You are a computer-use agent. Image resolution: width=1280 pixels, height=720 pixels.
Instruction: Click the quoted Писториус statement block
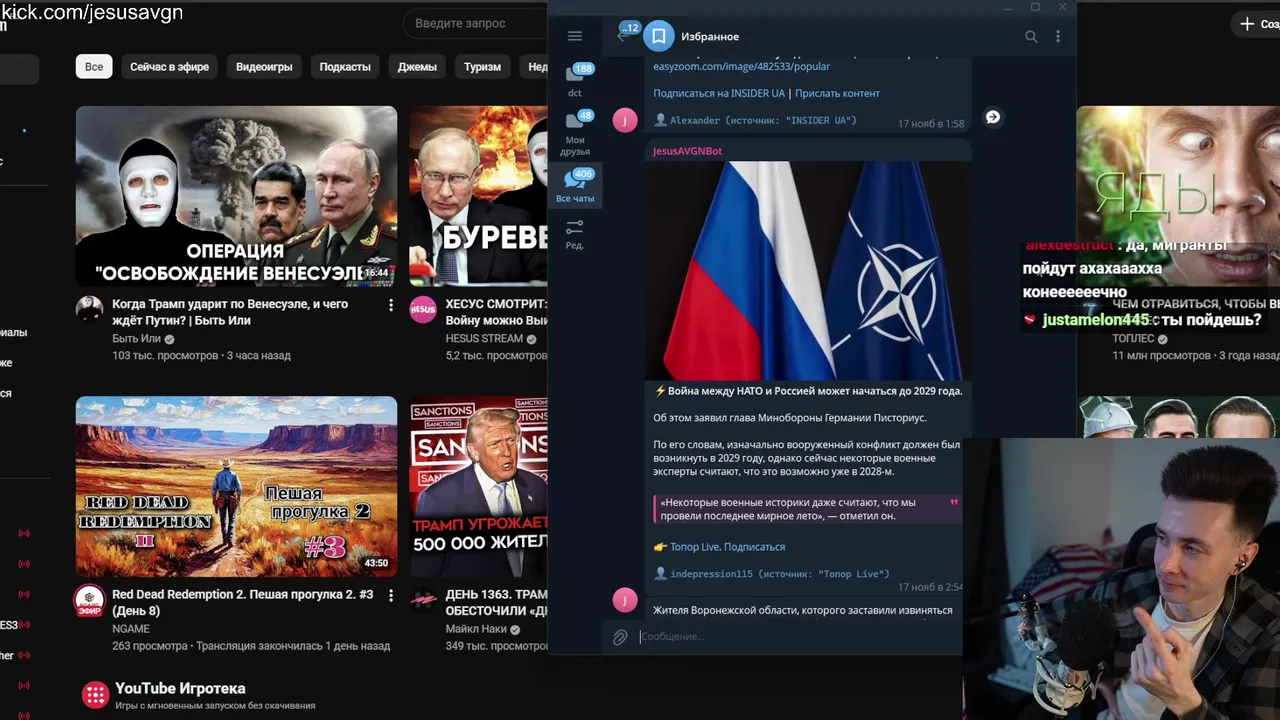click(x=806, y=509)
